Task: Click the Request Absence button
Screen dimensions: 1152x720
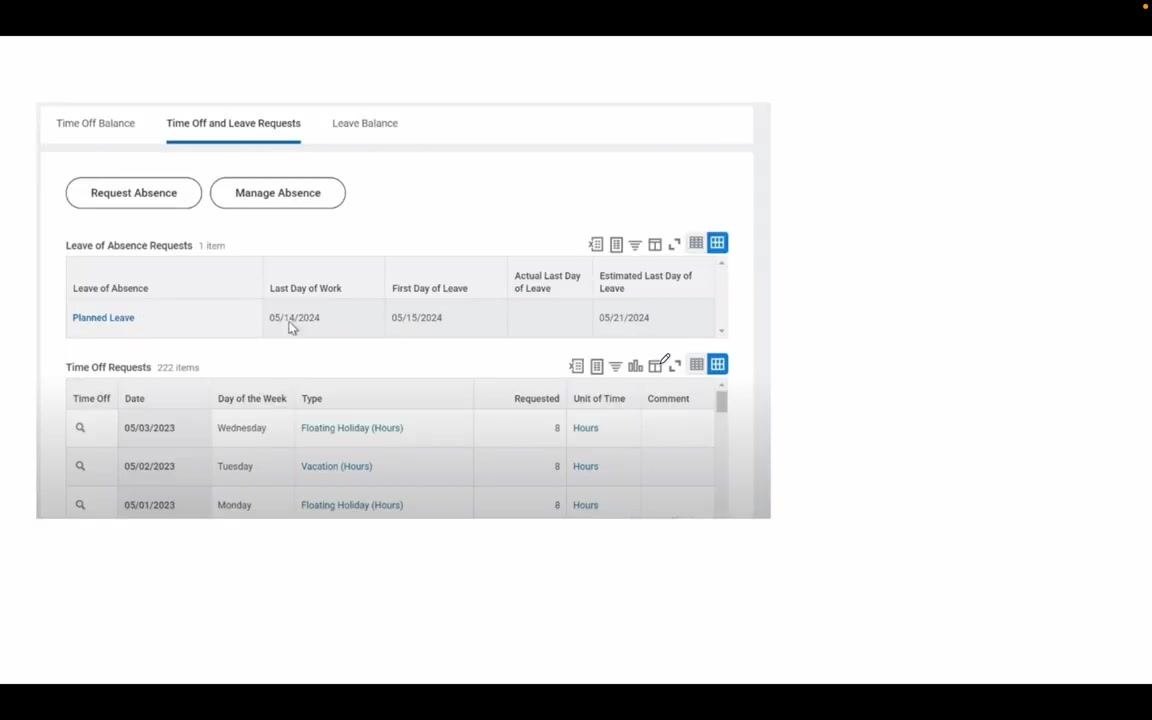Action: point(134,193)
